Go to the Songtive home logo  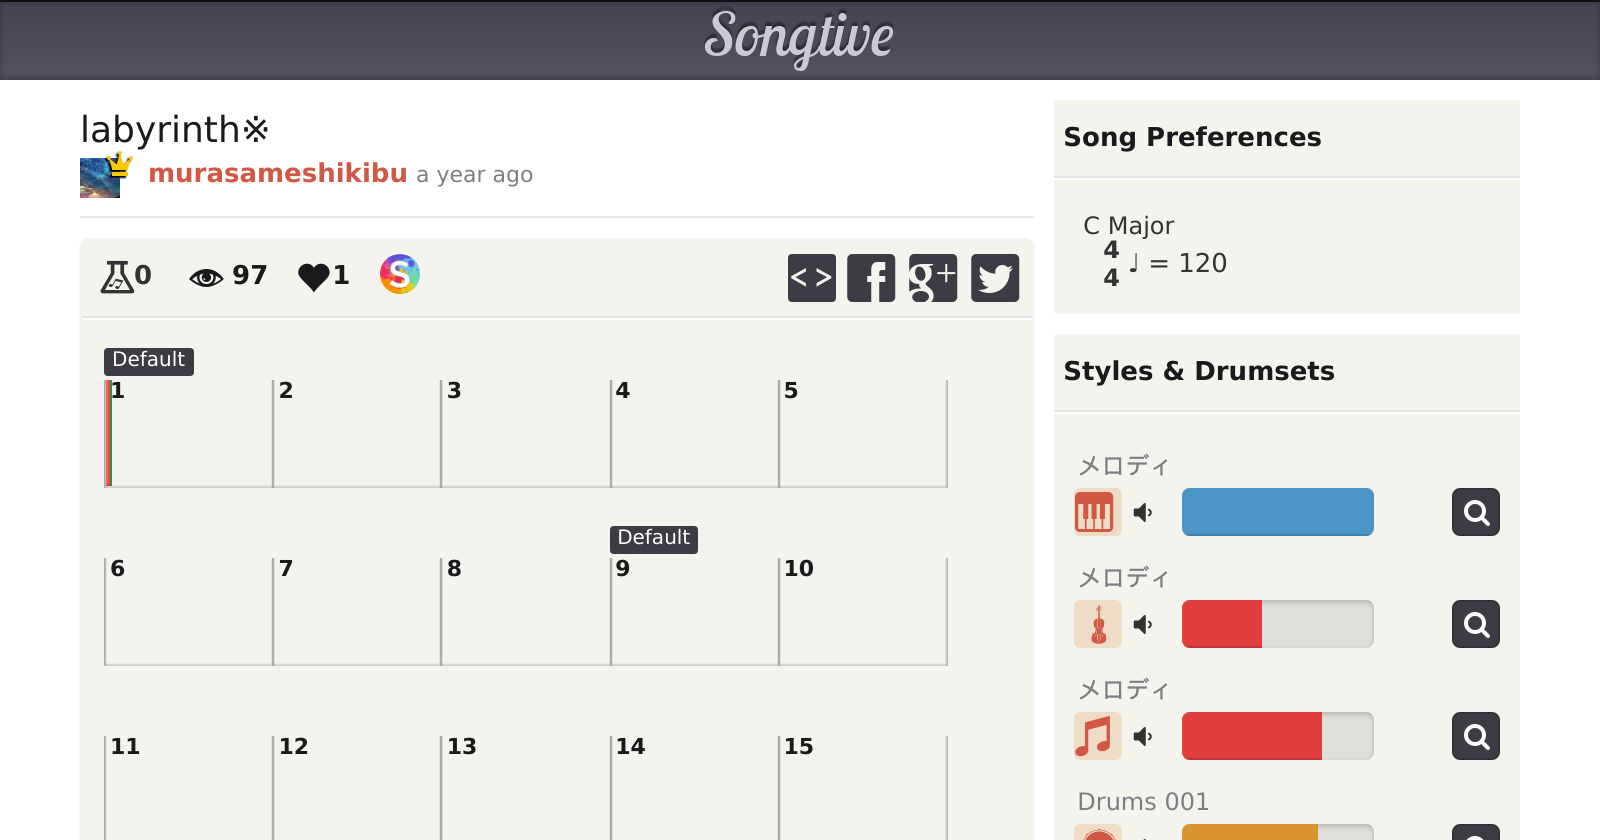point(799,38)
